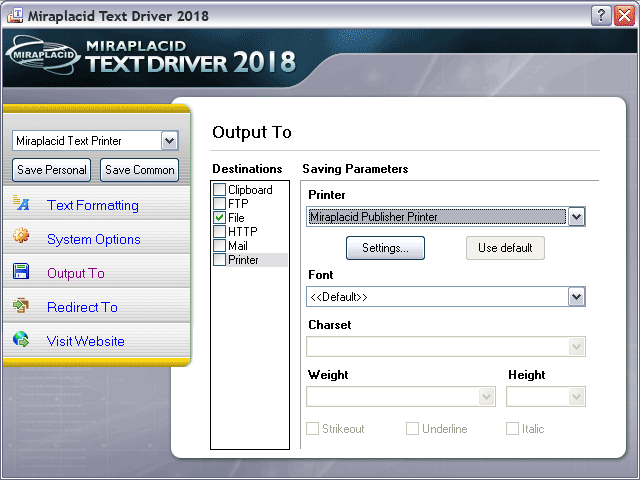The image size is (640, 480).
Task: Open the Text Formatting page
Action: 93,205
